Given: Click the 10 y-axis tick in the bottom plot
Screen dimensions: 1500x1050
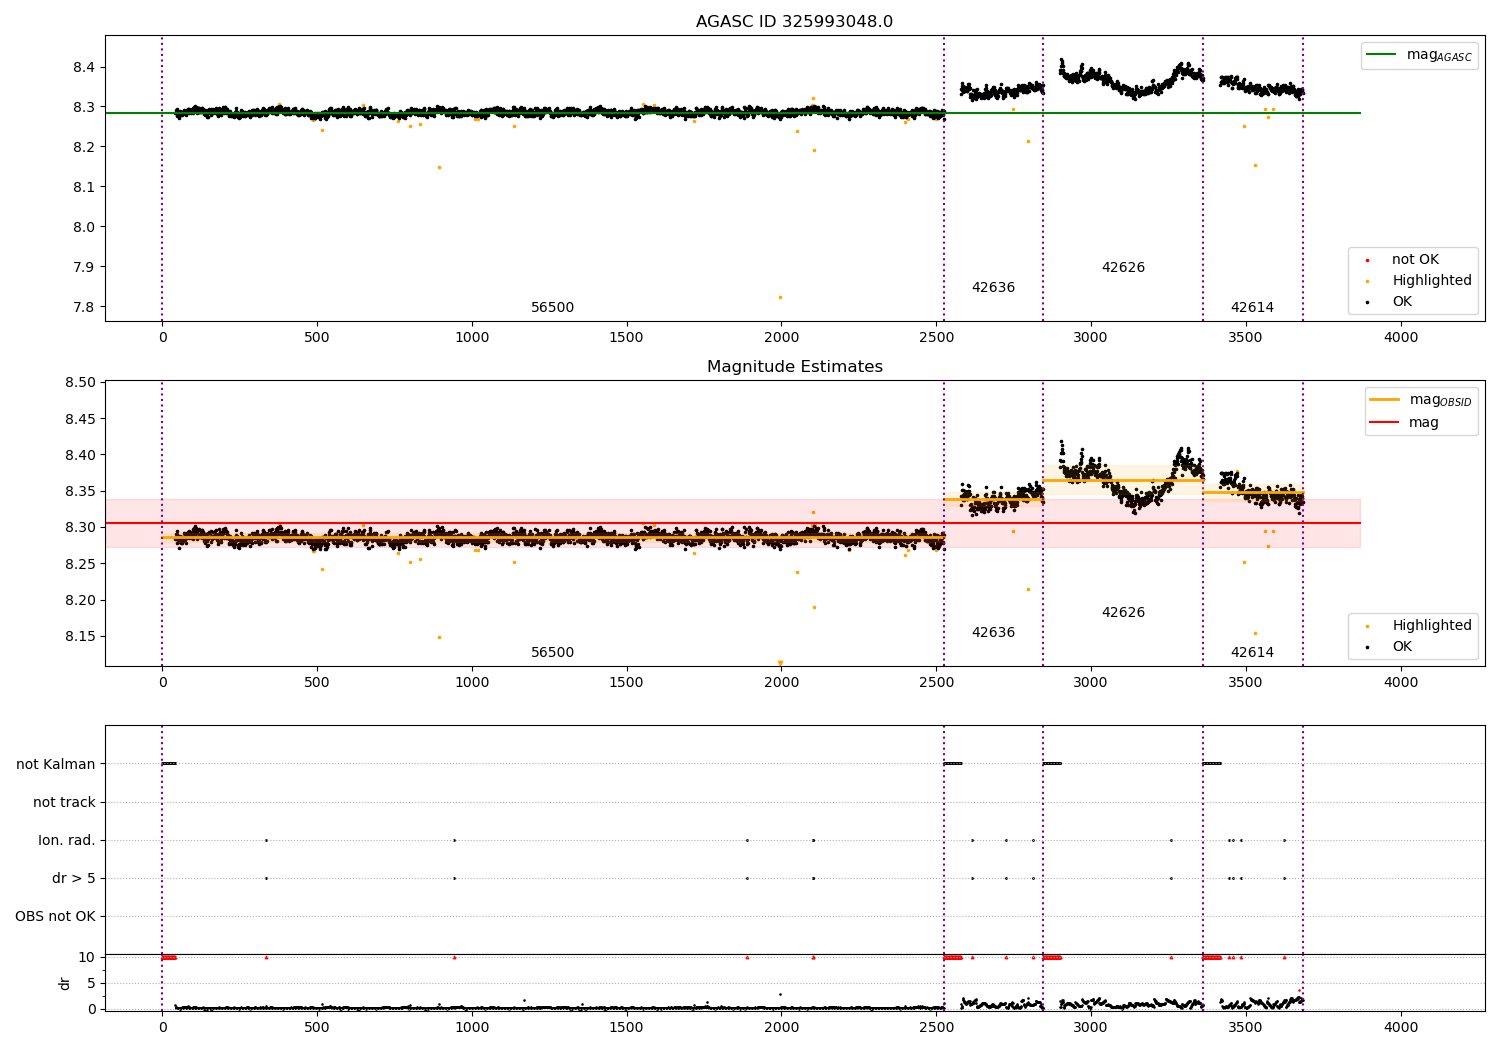Looking at the screenshot, I should 88,958.
